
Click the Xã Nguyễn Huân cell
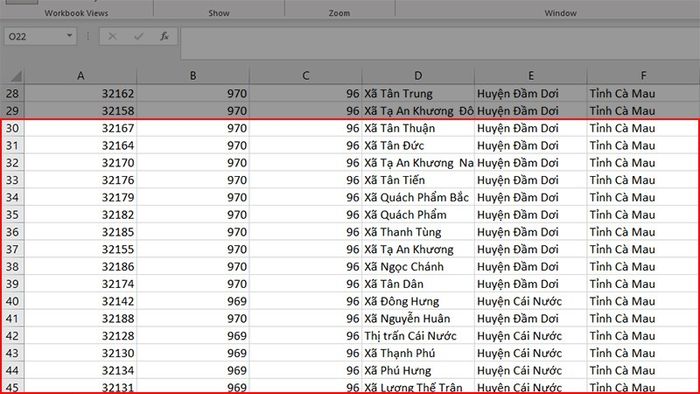pyautogui.click(x=418, y=319)
